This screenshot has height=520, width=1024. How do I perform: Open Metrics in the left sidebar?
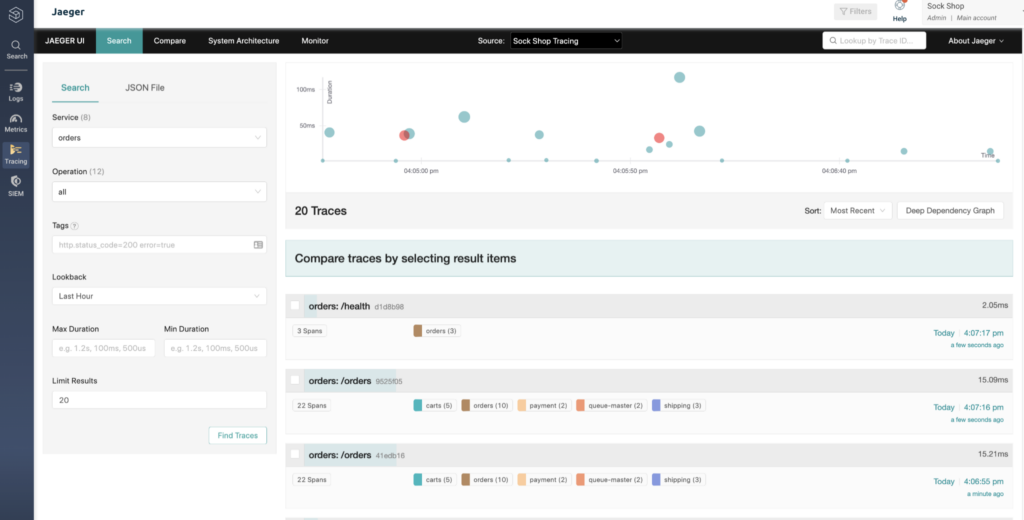[x=16, y=123]
